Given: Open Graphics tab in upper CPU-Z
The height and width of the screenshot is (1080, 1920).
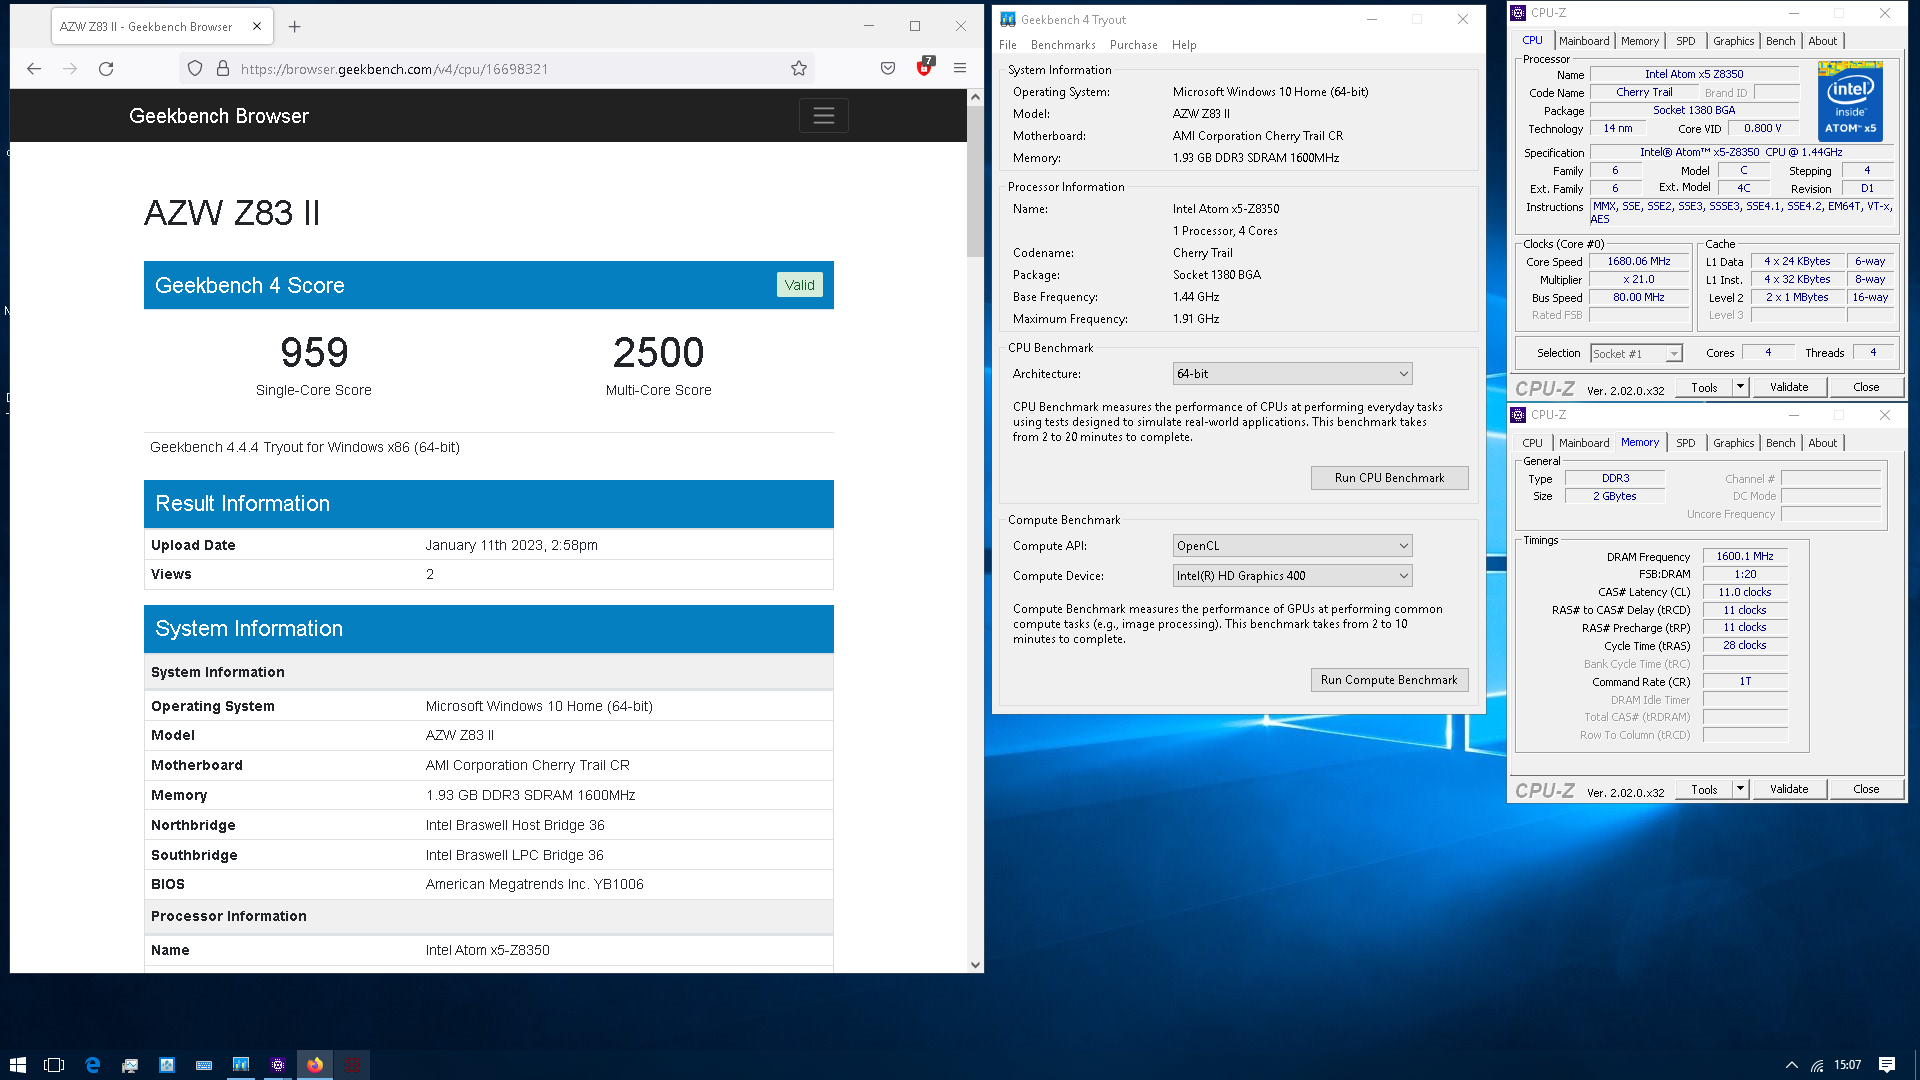Looking at the screenshot, I should coord(1733,41).
